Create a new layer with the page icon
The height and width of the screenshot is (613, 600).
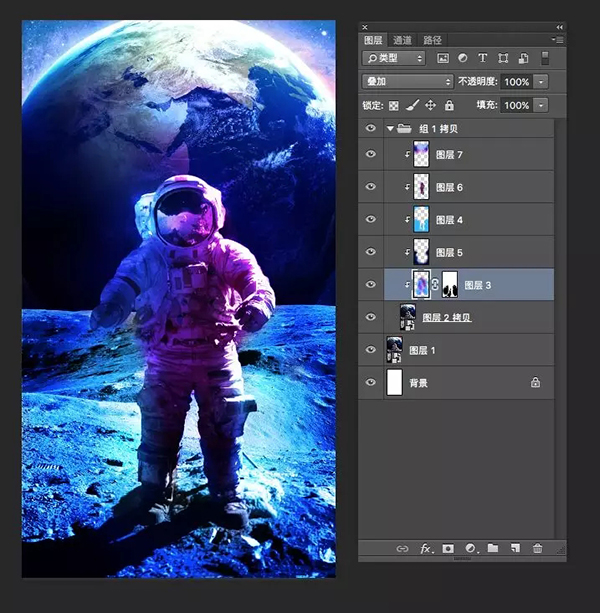click(x=515, y=548)
